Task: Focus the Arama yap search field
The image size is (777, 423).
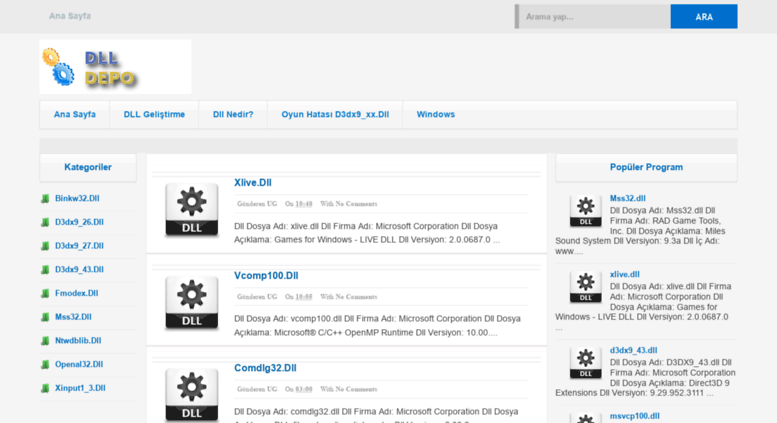Action: (x=593, y=16)
